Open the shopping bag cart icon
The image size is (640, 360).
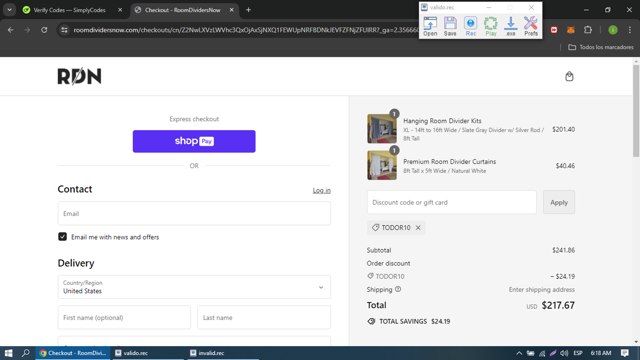point(569,76)
